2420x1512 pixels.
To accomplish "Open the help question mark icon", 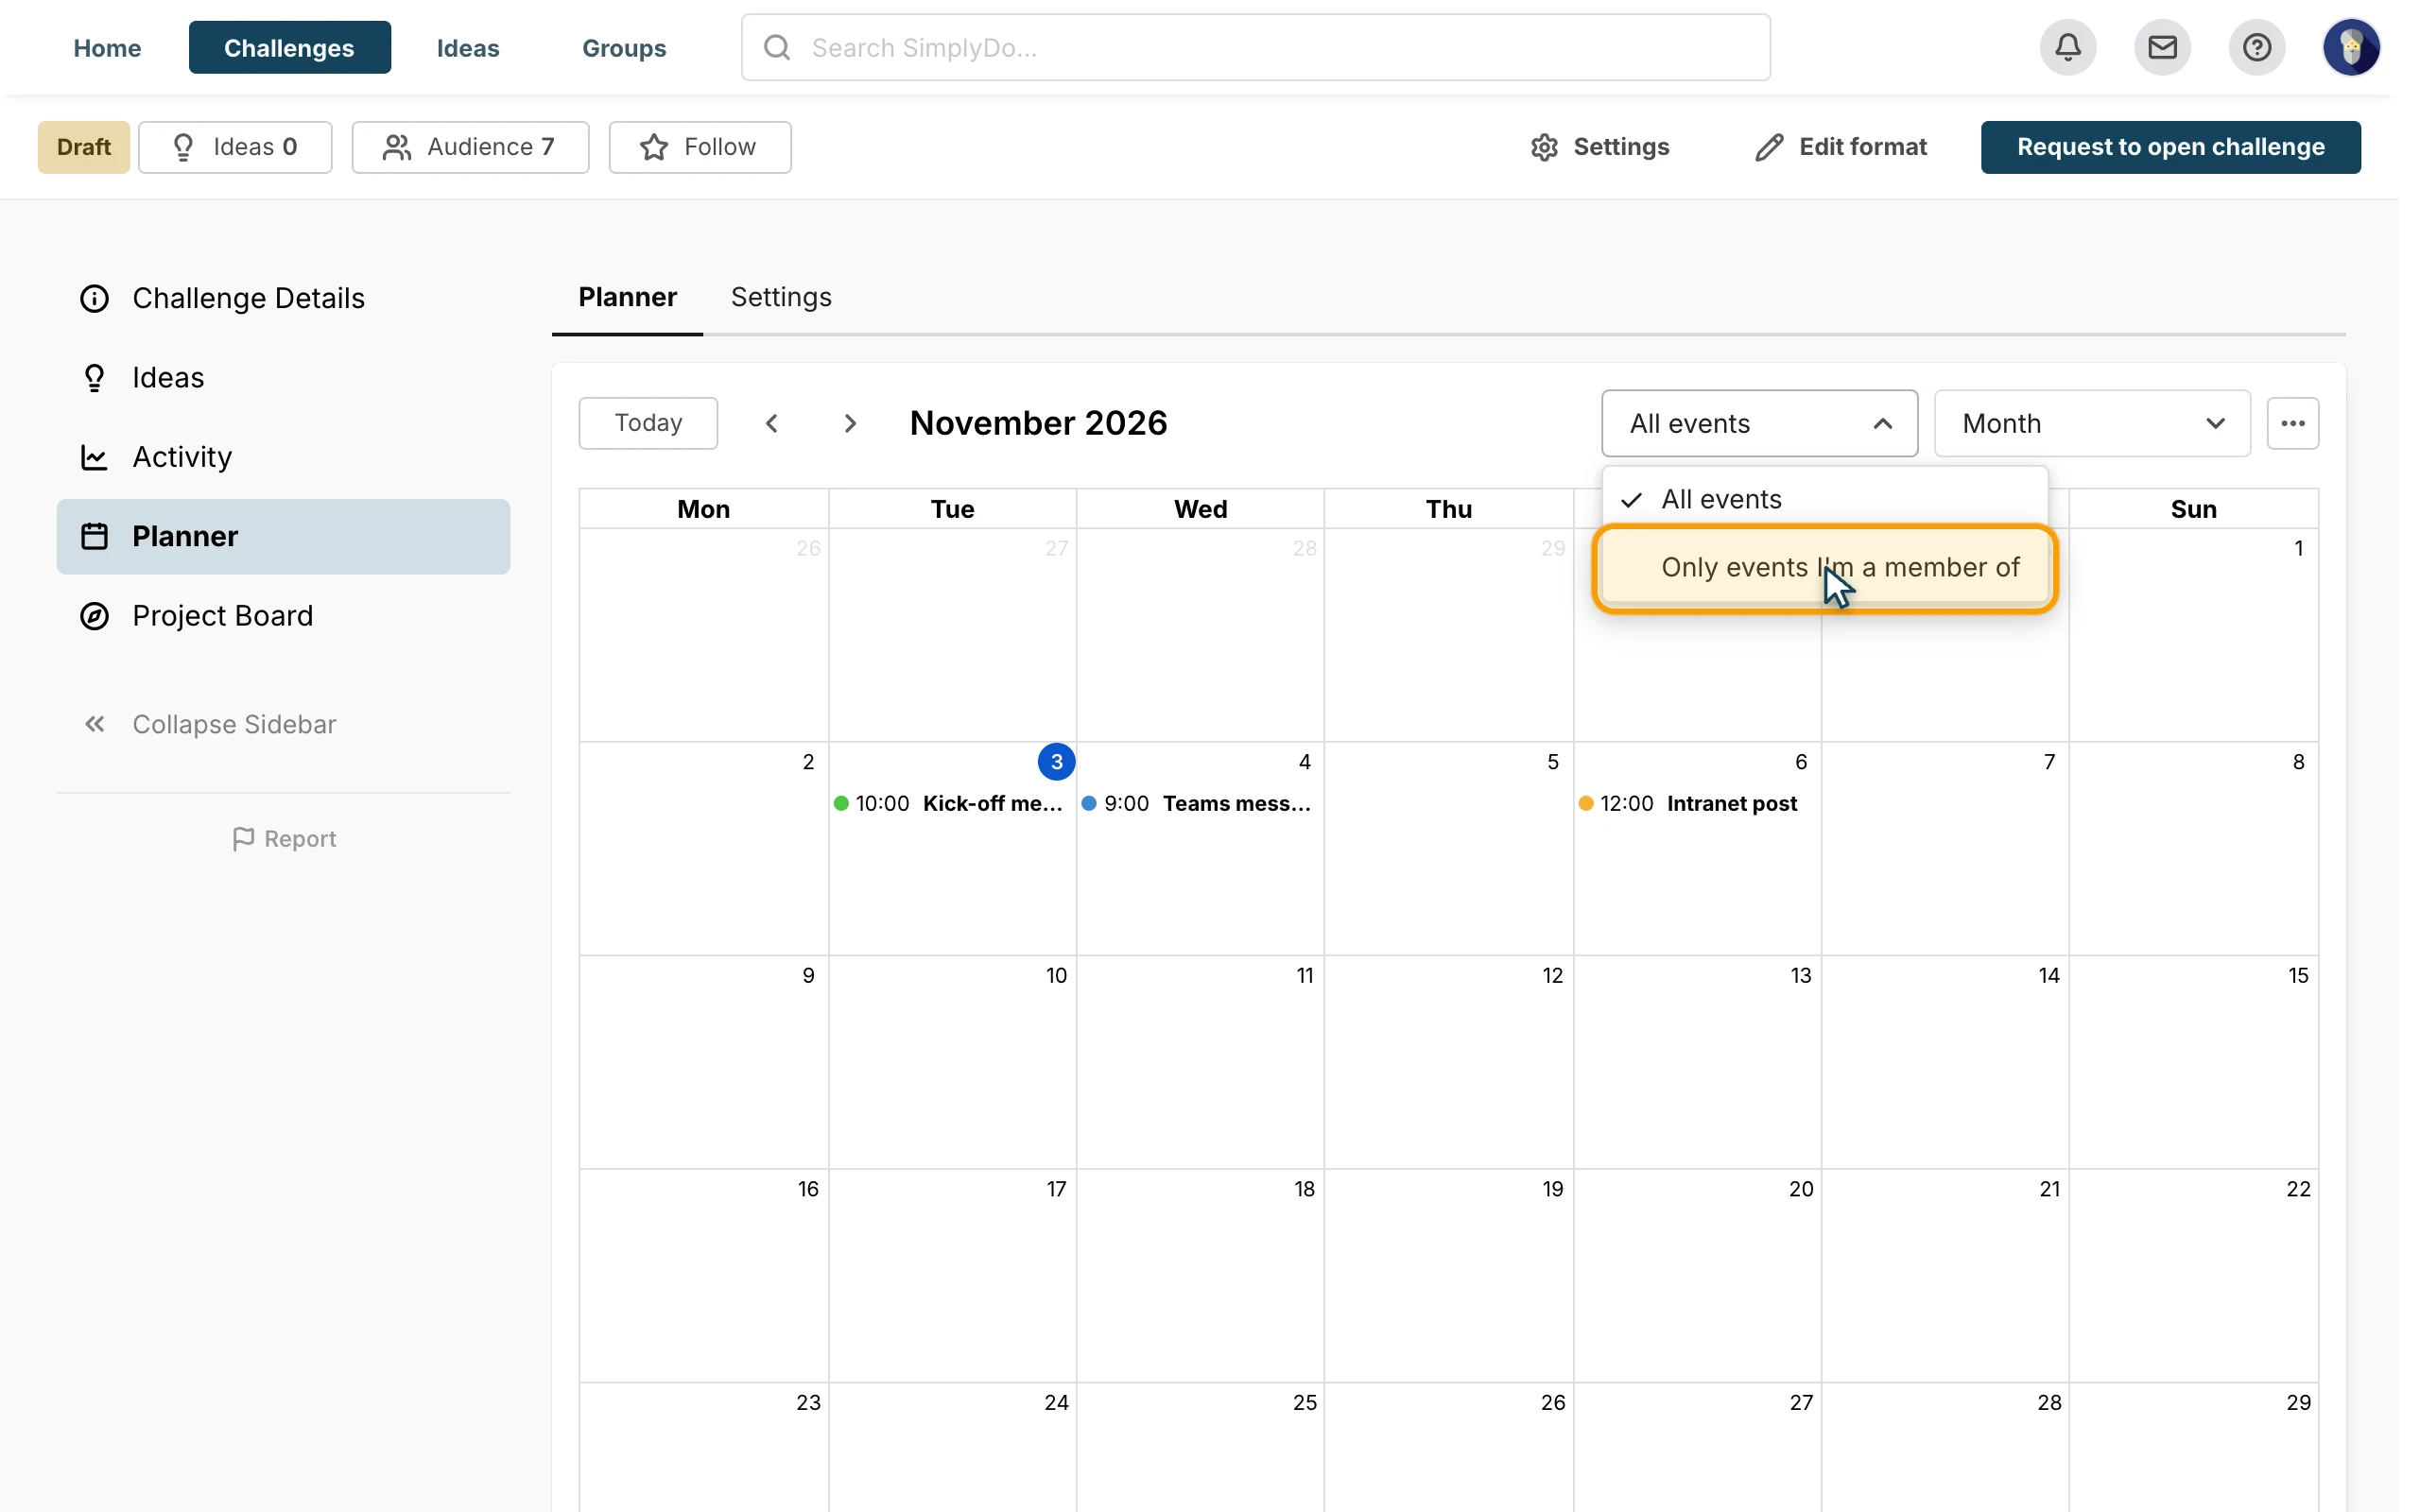I will click(2256, 47).
